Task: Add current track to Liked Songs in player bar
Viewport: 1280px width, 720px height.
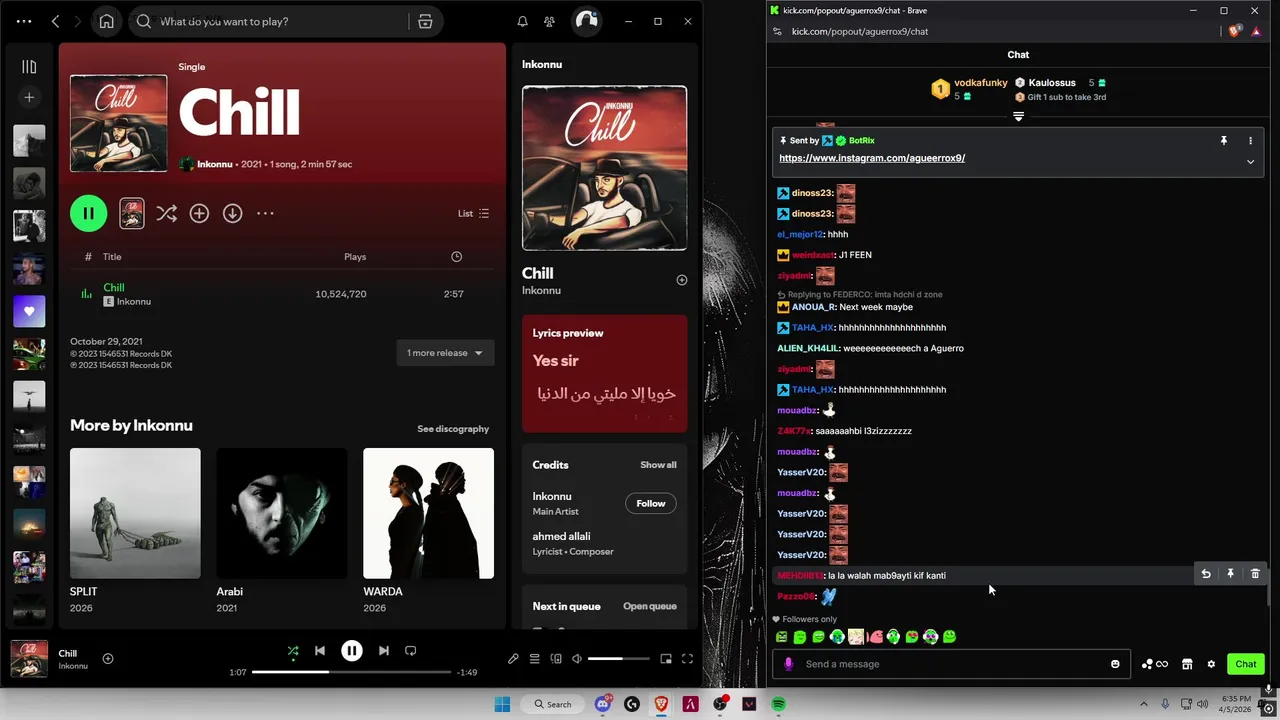Action: pos(108,658)
